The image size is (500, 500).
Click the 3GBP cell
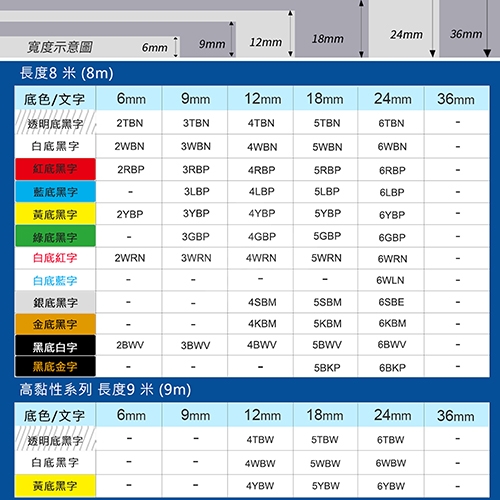tap(196, 237)
